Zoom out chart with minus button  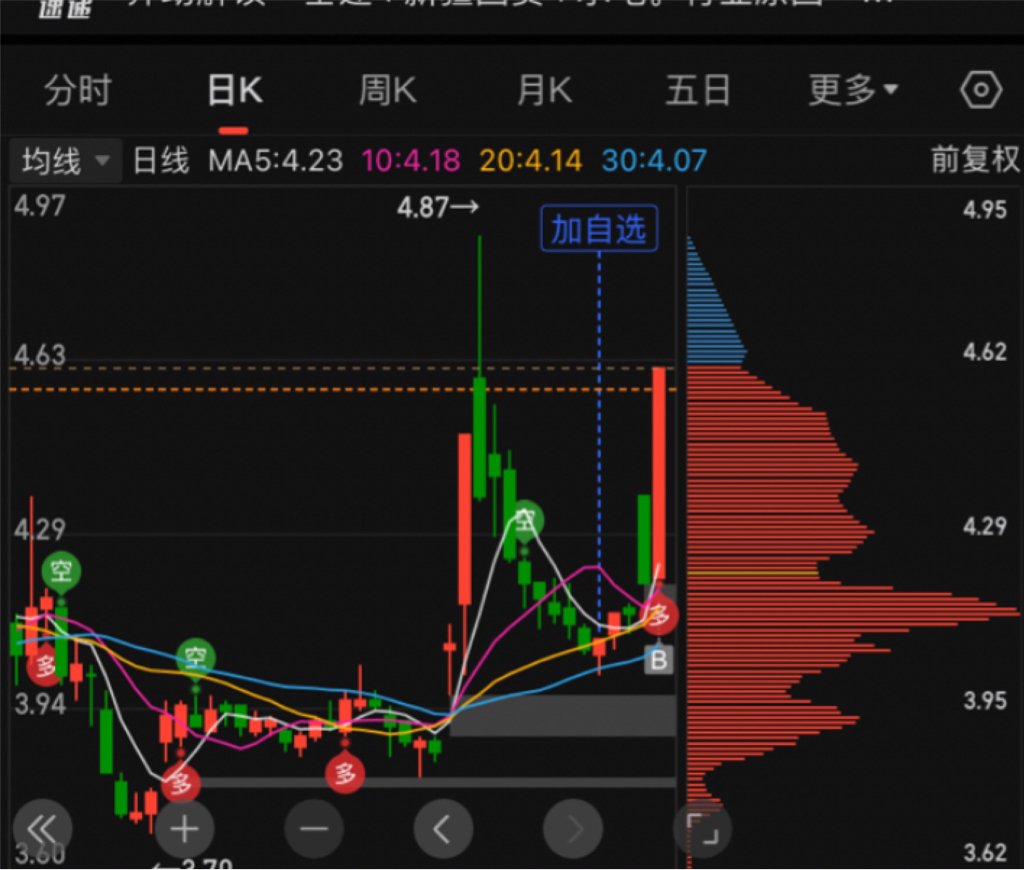click(x=313, y=829)
